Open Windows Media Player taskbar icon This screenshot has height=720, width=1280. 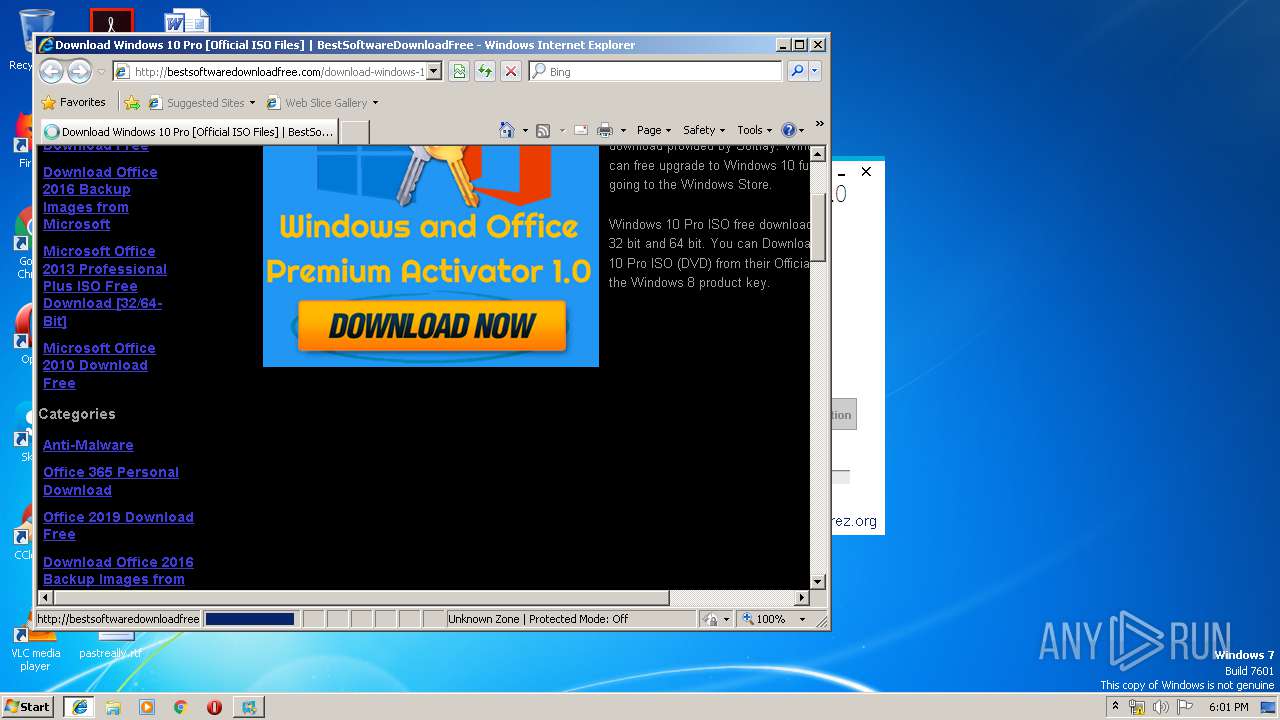tap(147, 706)
